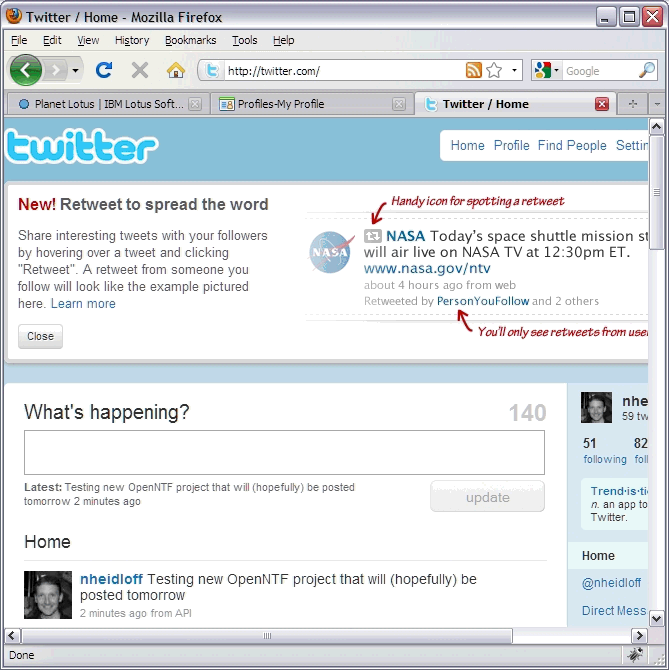The image size is (669, 670).
Task: Open the Google search engine selector
Action: [x=546, y=70]
